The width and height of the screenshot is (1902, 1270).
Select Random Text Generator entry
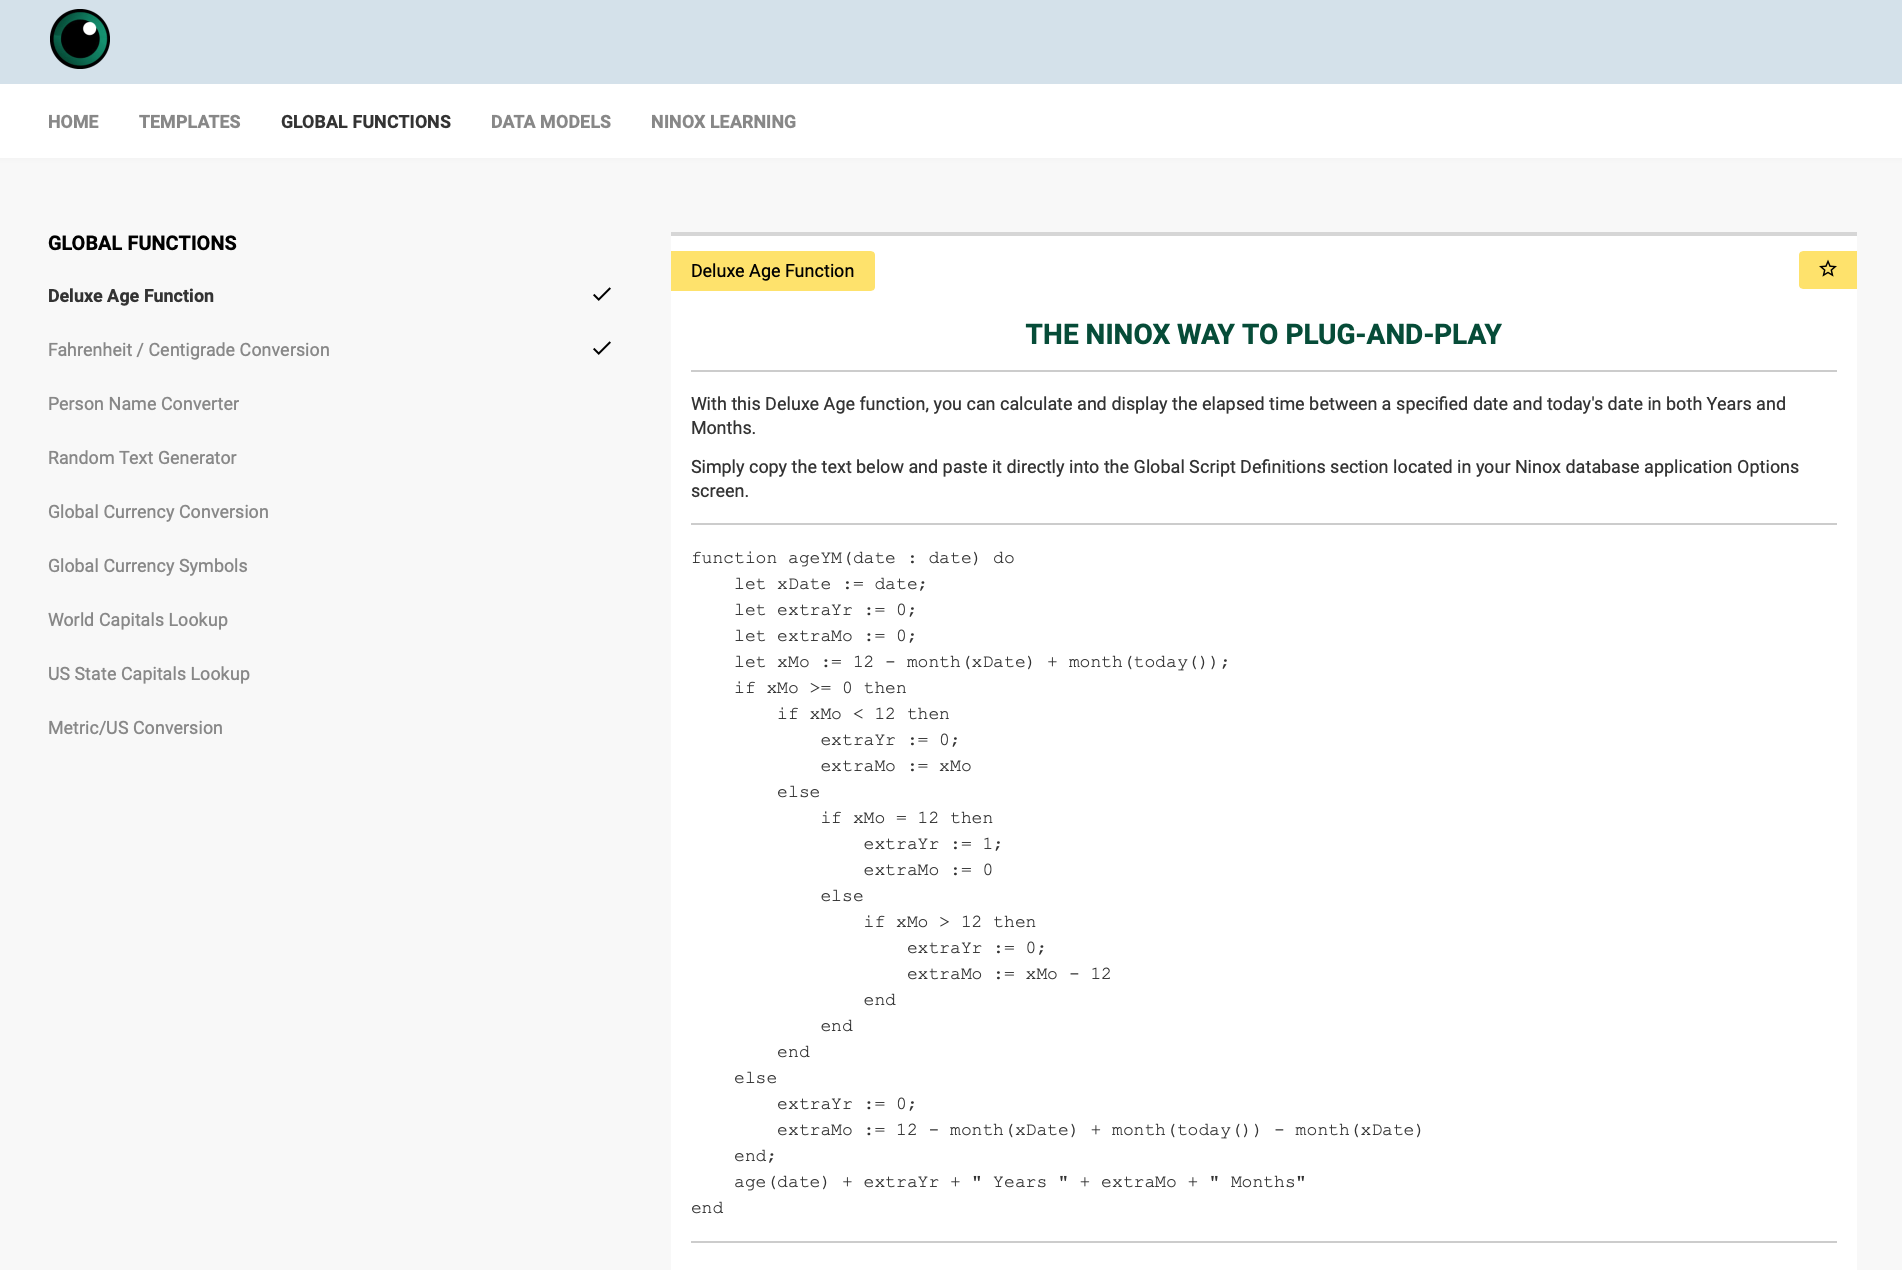[142, 458]
